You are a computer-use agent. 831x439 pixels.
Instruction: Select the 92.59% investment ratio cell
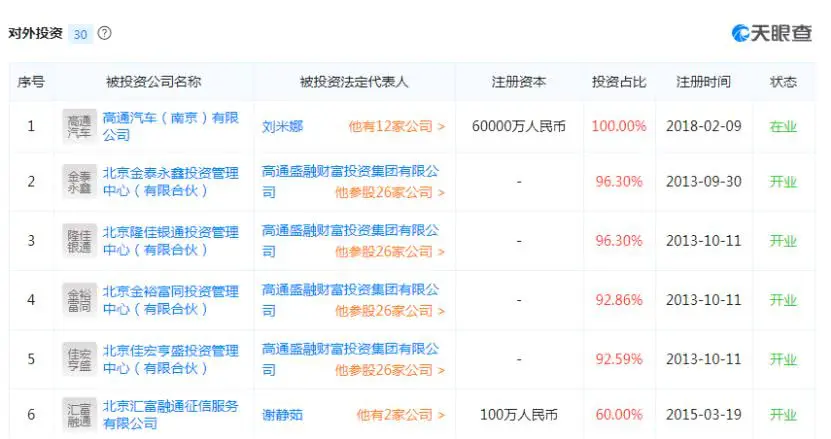coord(619,360)
